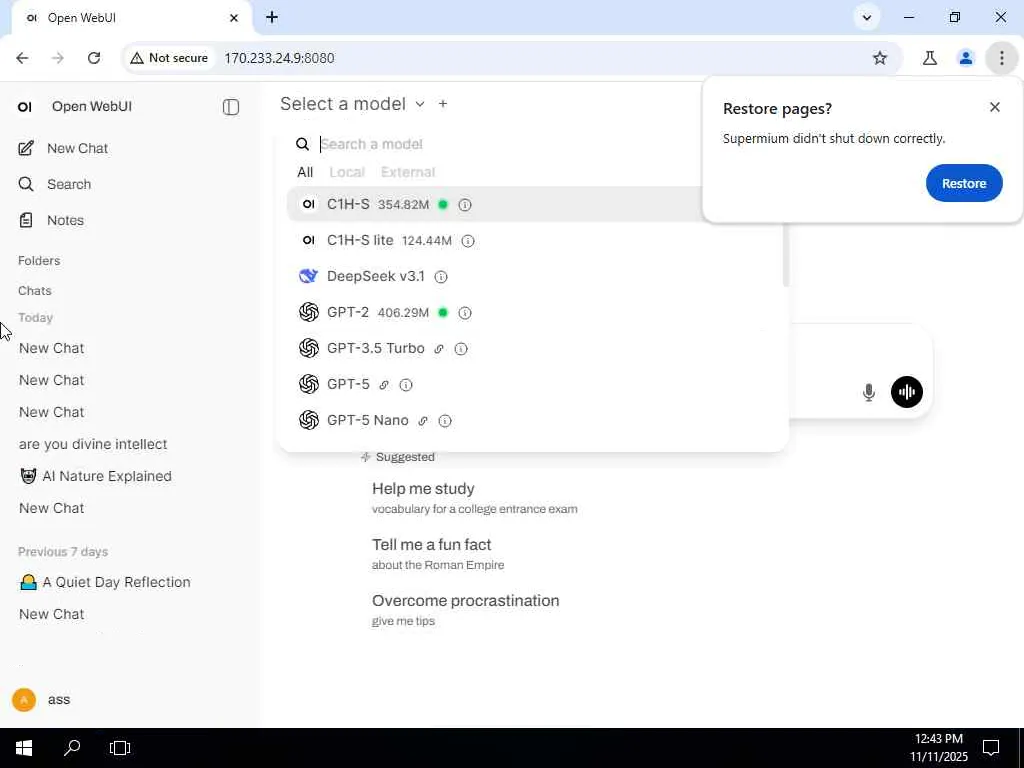
Task: Open a new browser tab
Action: coord(272,18)
